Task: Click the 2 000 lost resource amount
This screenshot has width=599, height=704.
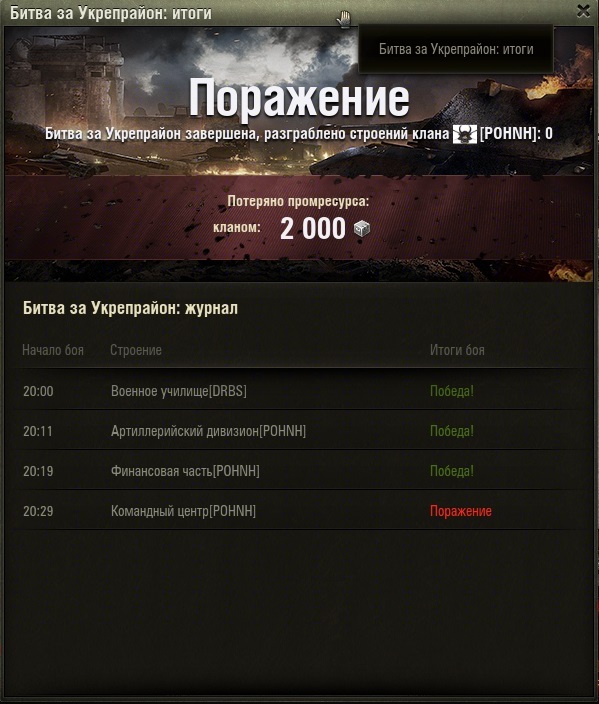Action: (313, 229)
